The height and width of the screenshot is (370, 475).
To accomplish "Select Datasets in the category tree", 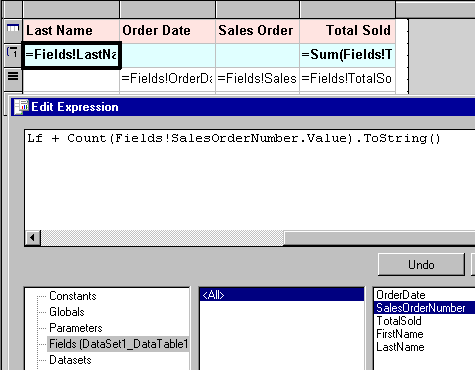I will point(70,360).
